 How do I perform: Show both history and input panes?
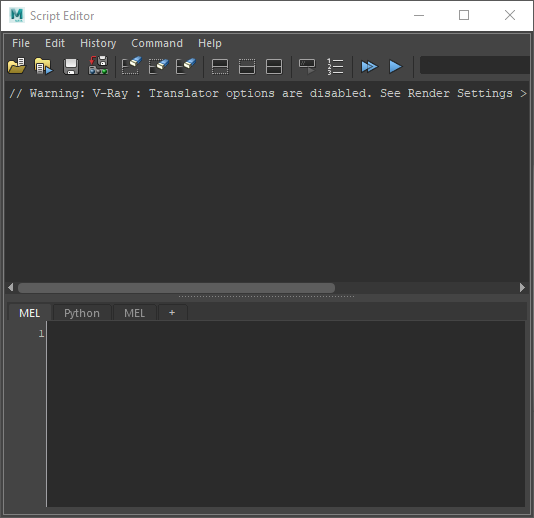274,66
